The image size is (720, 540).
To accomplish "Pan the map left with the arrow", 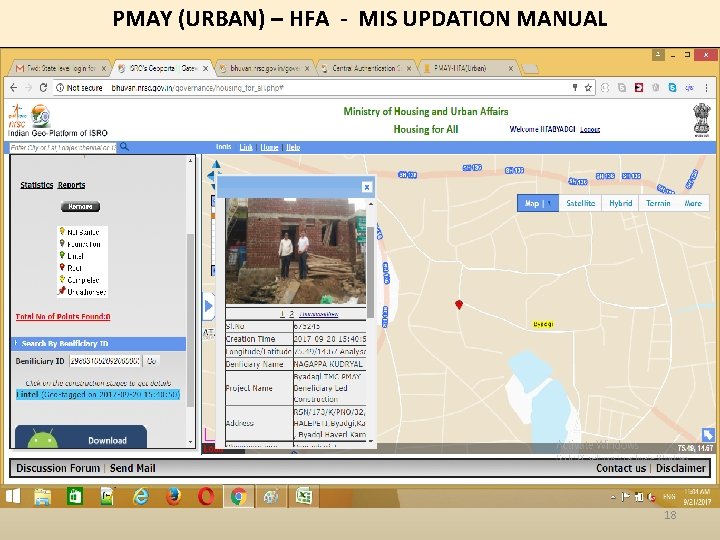I will (210, 175).
